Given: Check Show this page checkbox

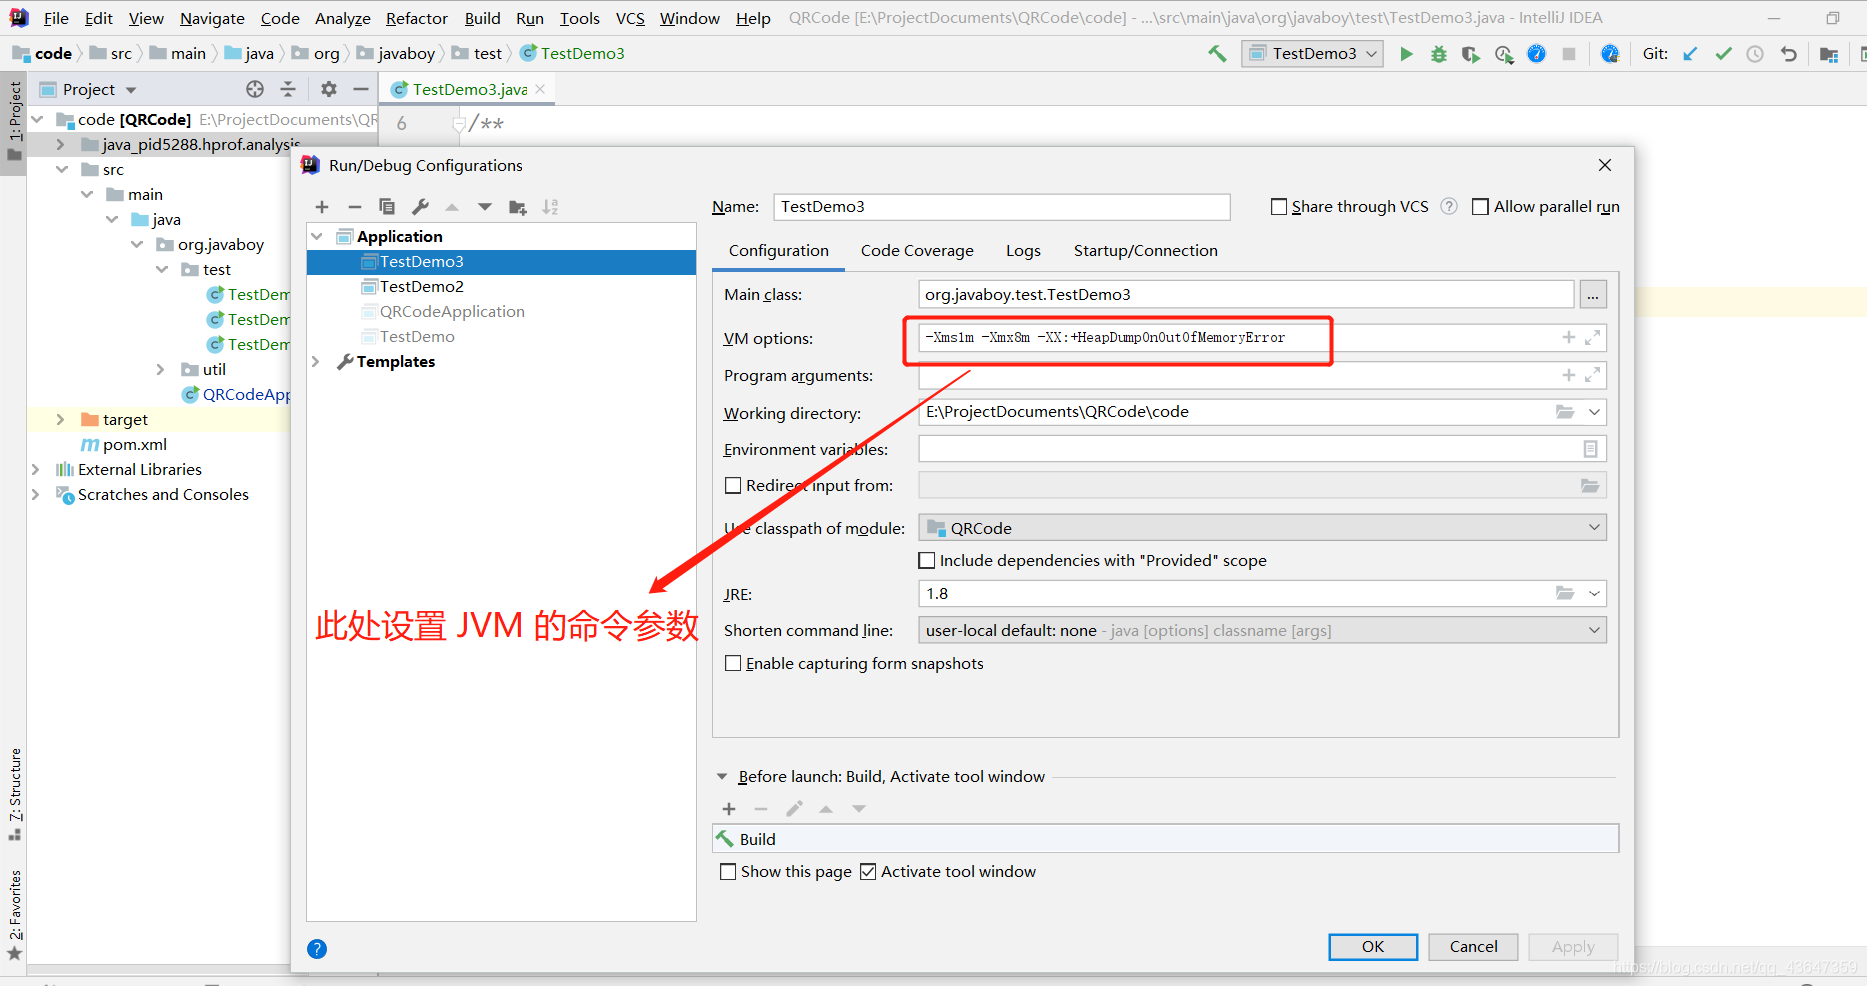Looking at the screenshot, I should pyautogui.click(x=728, y=872).
